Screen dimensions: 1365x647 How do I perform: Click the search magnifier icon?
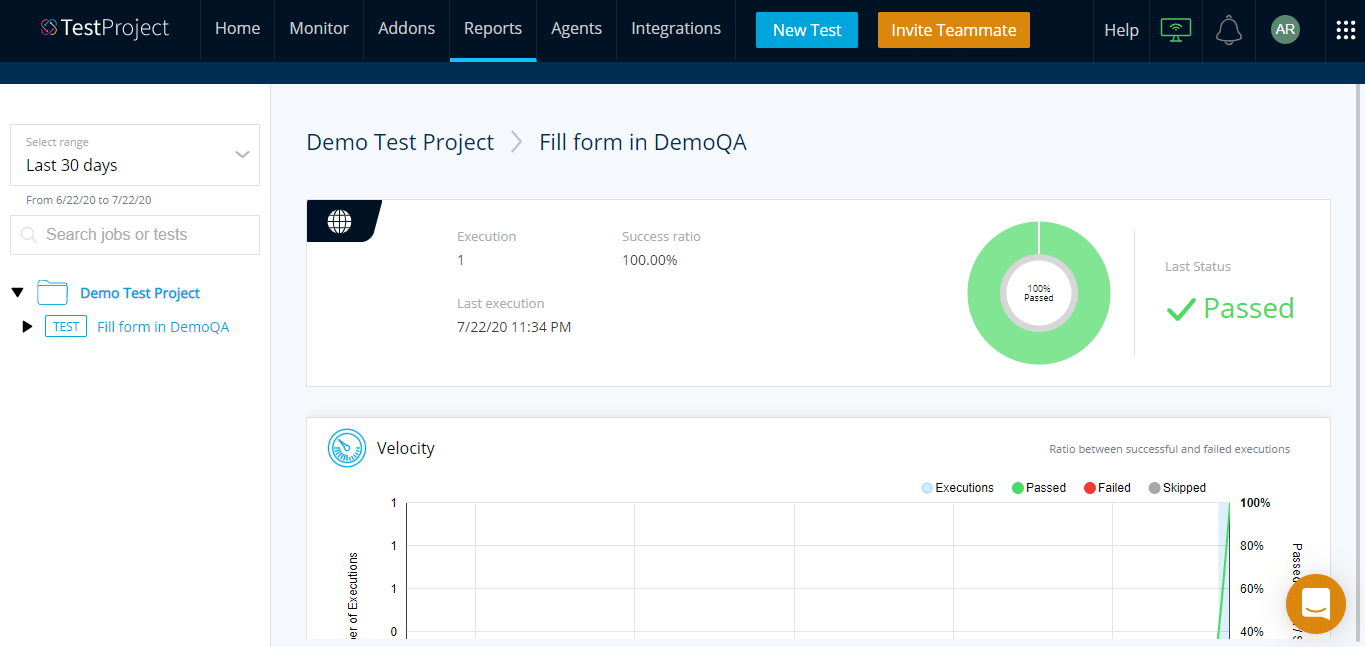click(28, 235)
